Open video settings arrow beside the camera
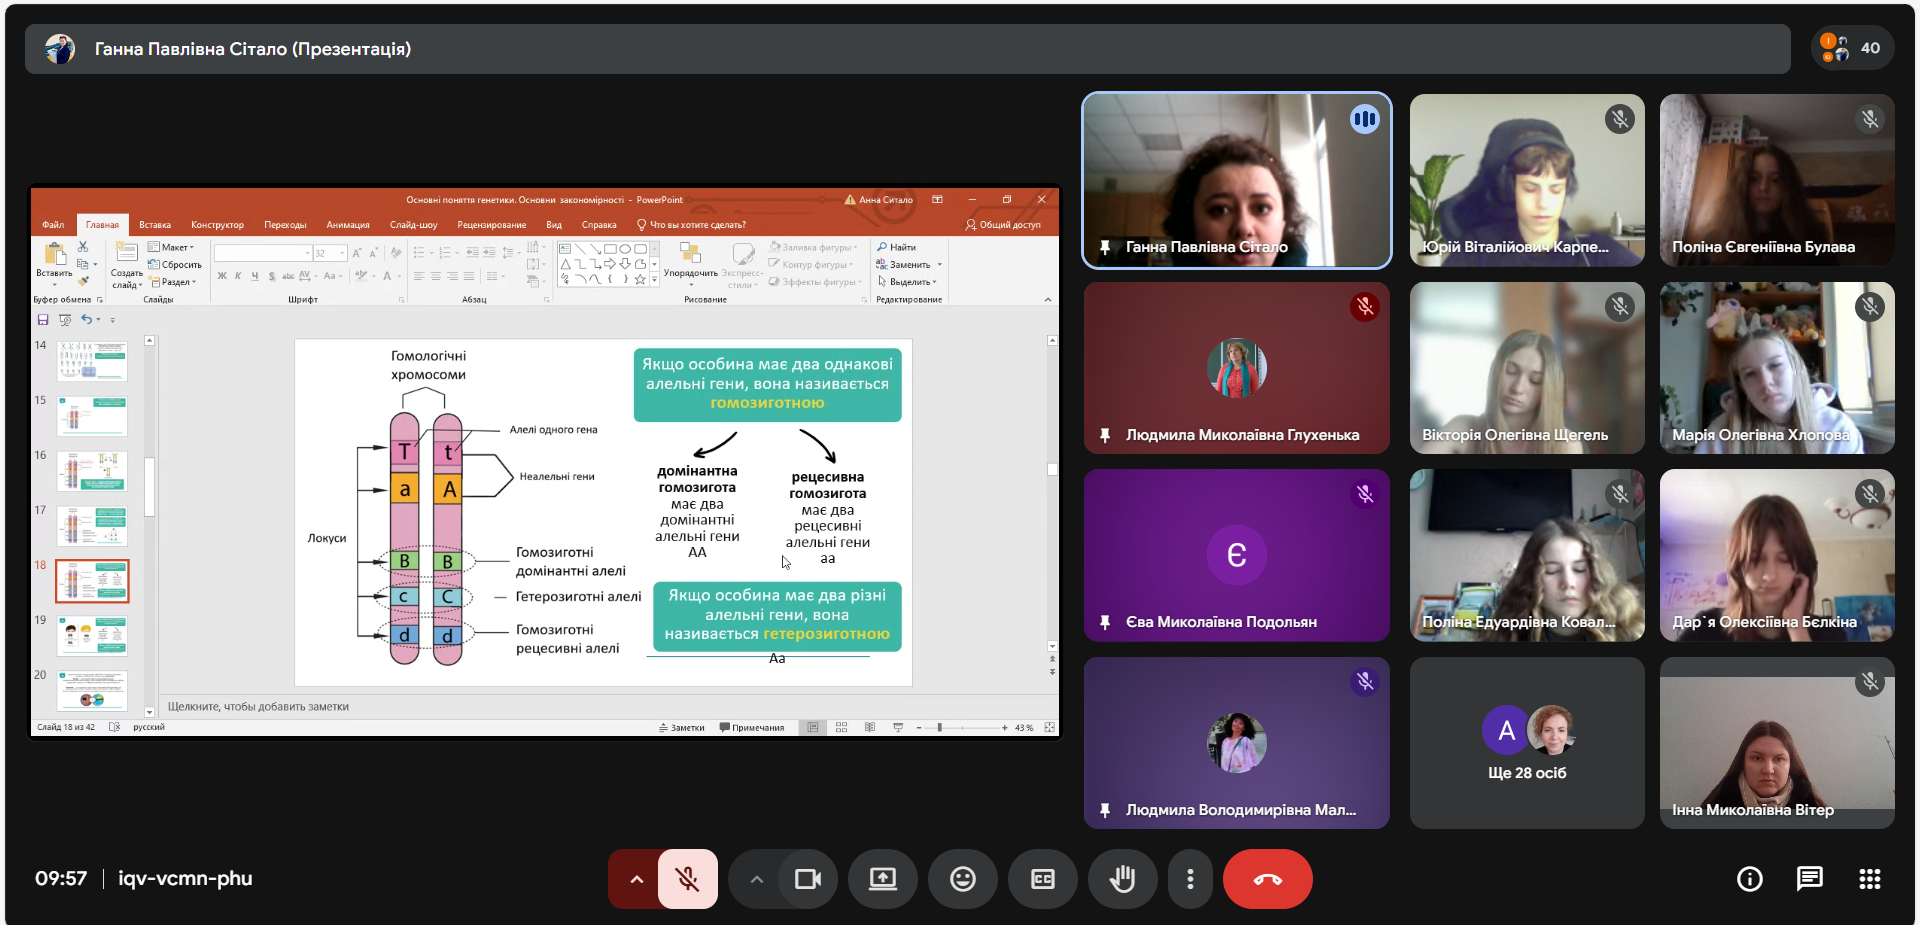The width and height of the screenshot is (1920, 925). pos(756,879)
